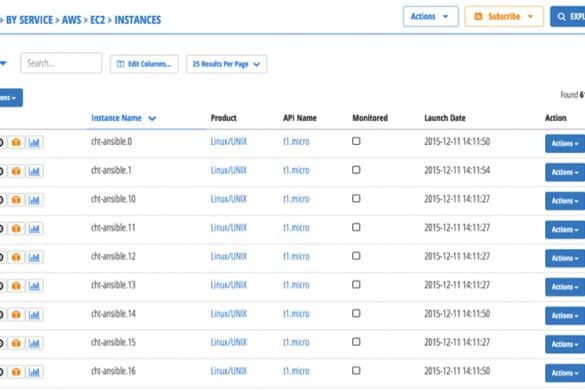Open the bar chart icon for cht-ansible.11

(34, 228)
